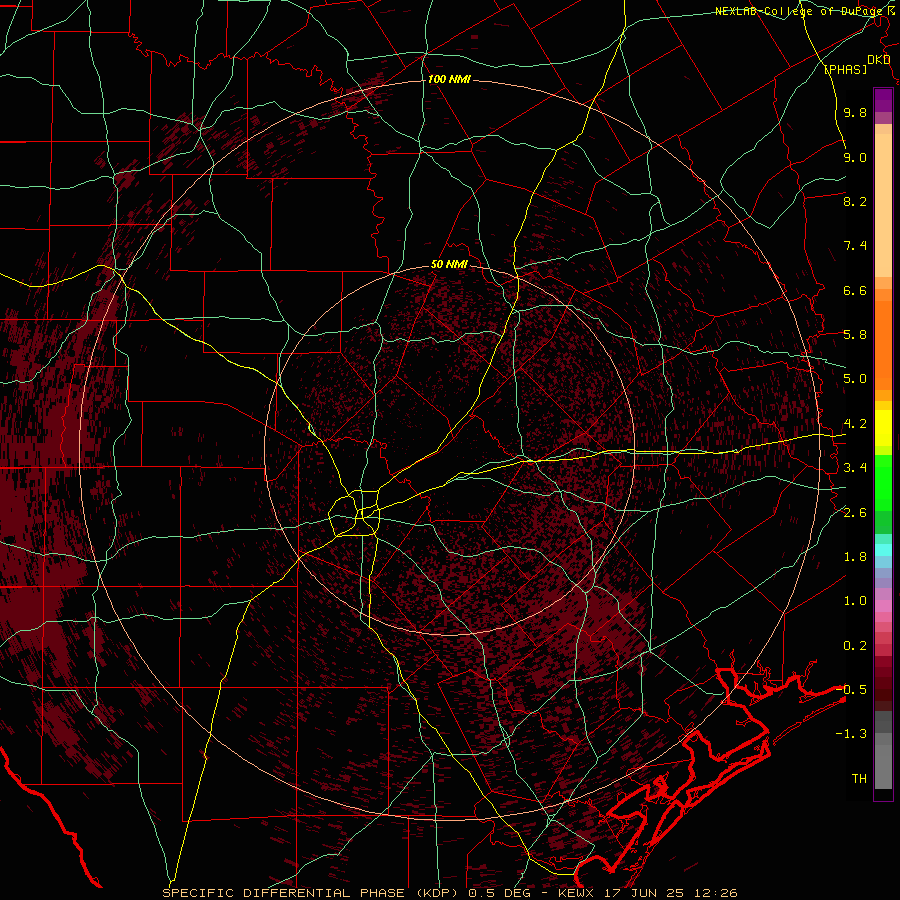Click the 3.4 value on the color scale

pos(855,468)
